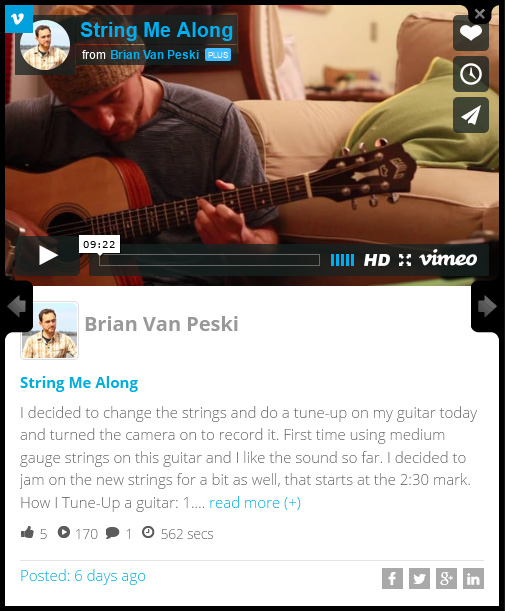Share on Google Plus icon
The image size is (505, 611).
[446, 578]
